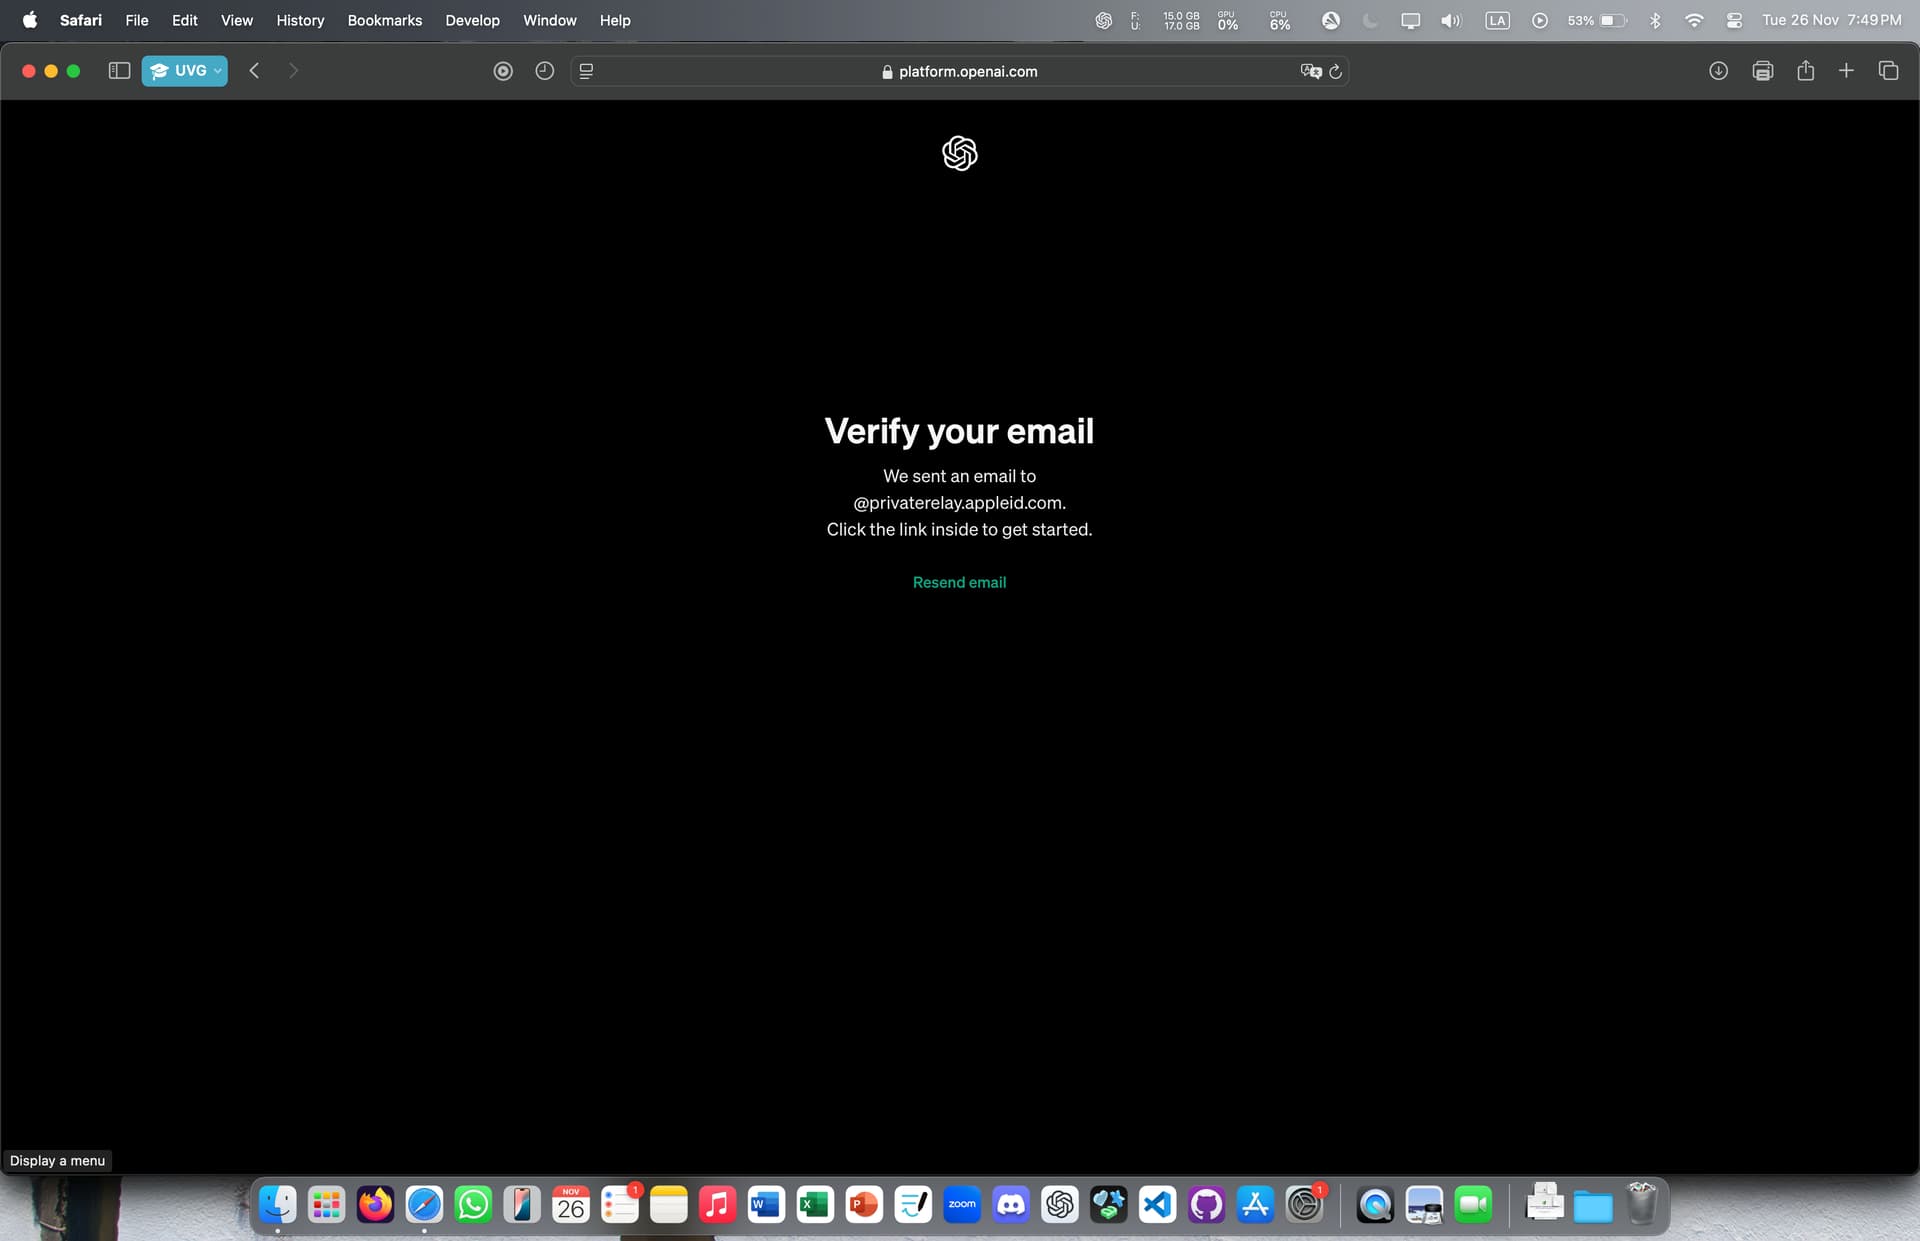Open ChatGPT app from the dock
The height and width of the screenshot is (1241, 1920).
[x=1060, y=1204]
